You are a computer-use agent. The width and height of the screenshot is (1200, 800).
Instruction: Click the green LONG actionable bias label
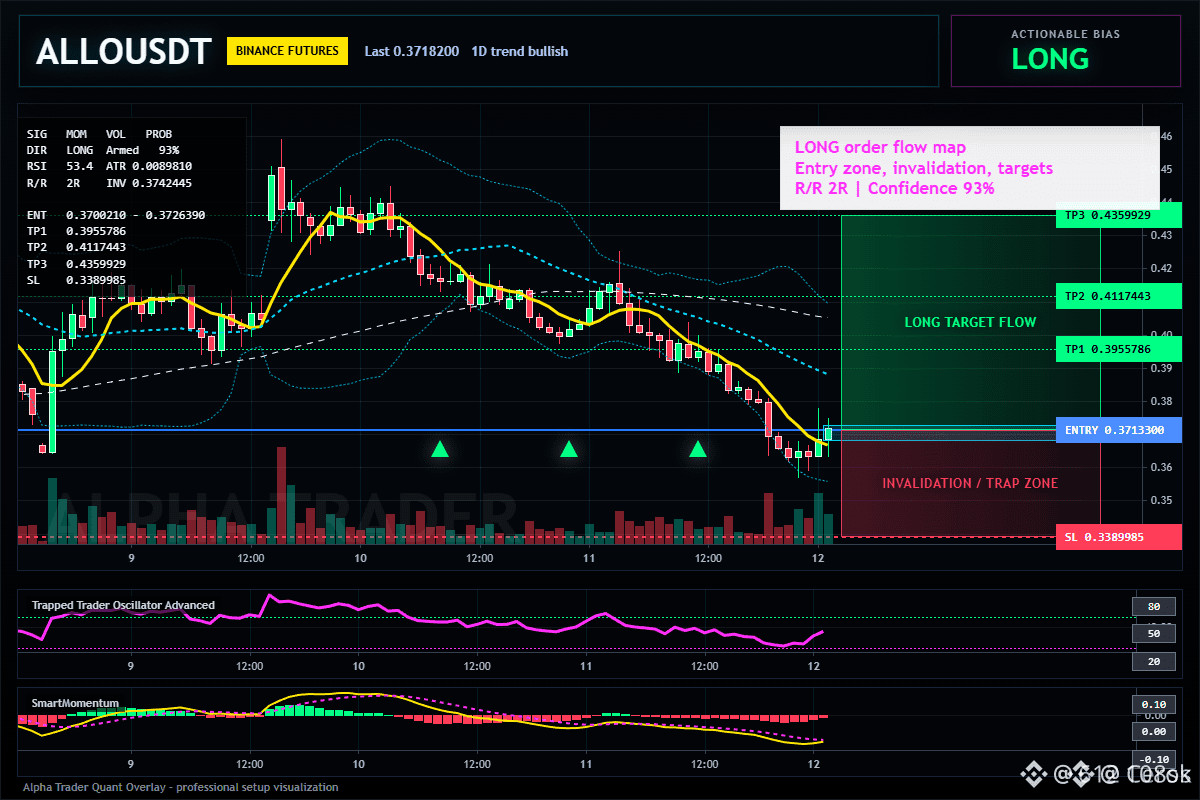1050,59
